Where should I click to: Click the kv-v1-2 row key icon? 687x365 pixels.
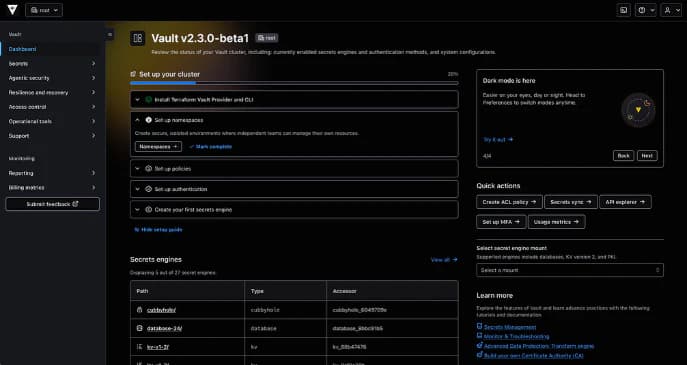(x=139, y=347)
